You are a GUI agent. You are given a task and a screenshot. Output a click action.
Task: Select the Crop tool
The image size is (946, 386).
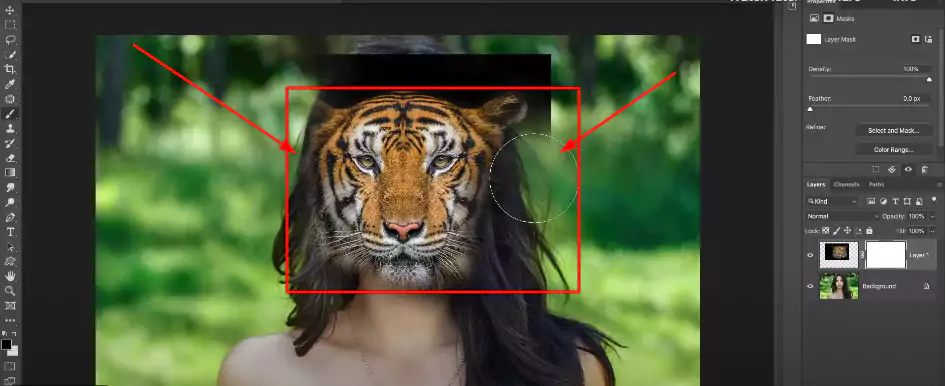(x=10, y=69)
